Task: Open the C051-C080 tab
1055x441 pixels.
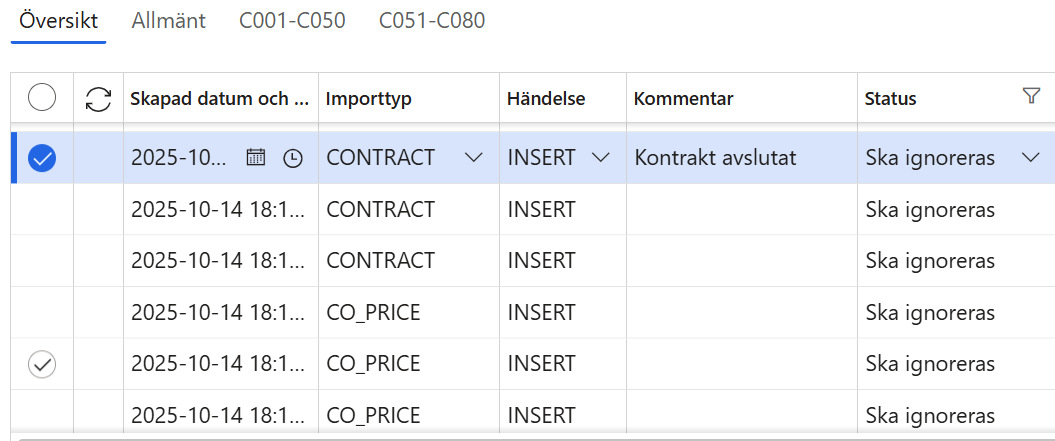Action: (x=432, y=20)
